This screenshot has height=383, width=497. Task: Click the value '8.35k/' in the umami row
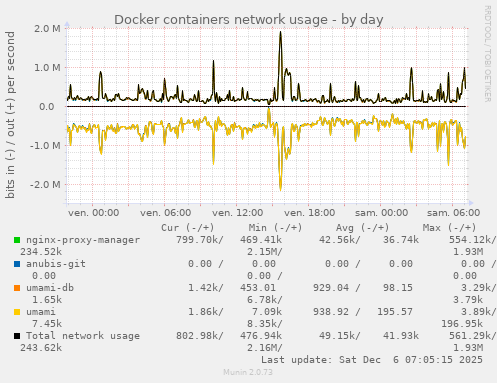pos(265,324)
